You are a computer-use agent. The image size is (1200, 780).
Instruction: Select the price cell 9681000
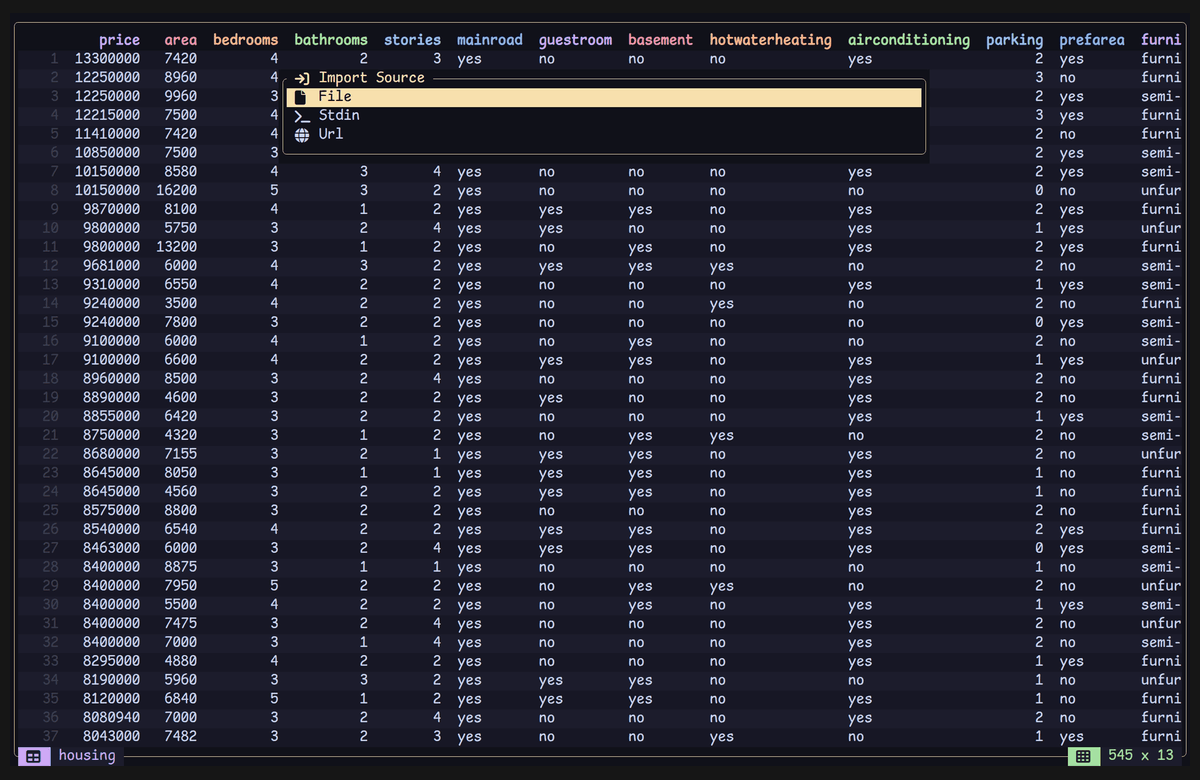click(112, 266)
